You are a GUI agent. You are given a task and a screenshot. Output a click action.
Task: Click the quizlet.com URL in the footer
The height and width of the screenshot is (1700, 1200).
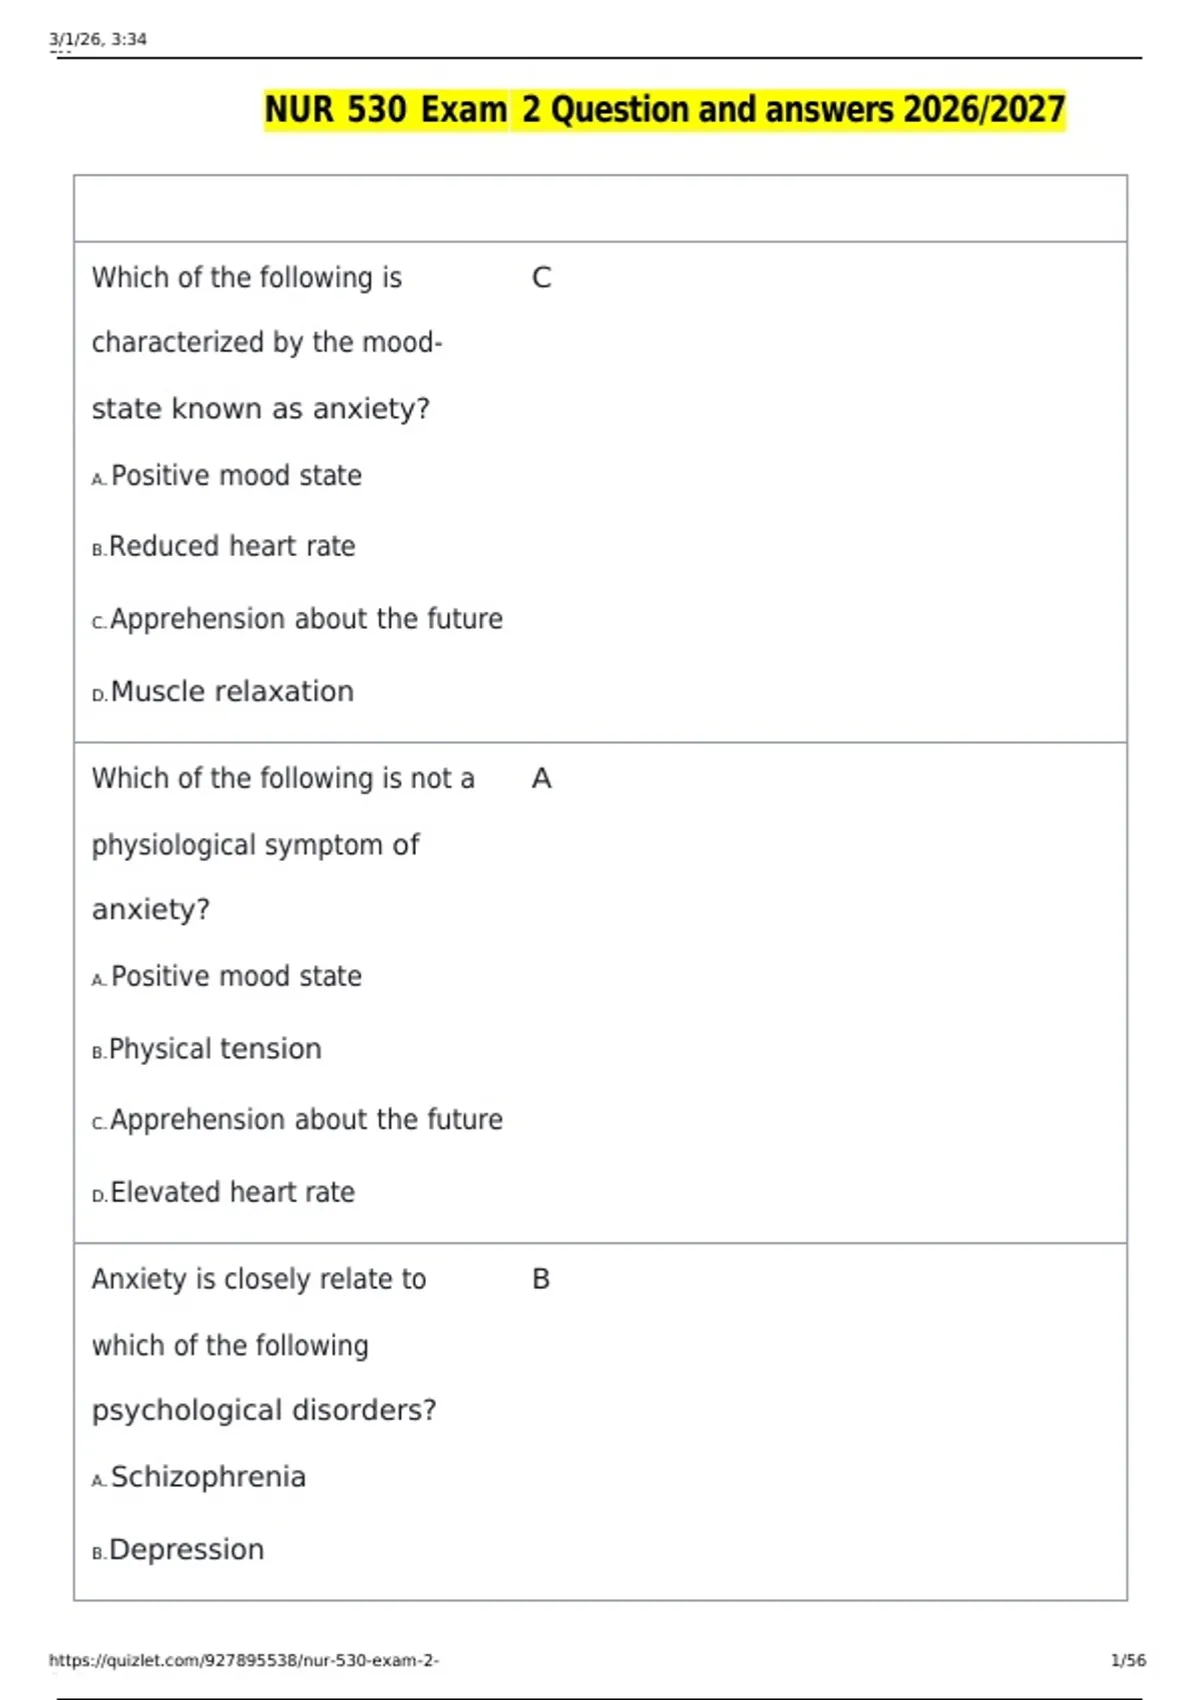(244, 1660)
